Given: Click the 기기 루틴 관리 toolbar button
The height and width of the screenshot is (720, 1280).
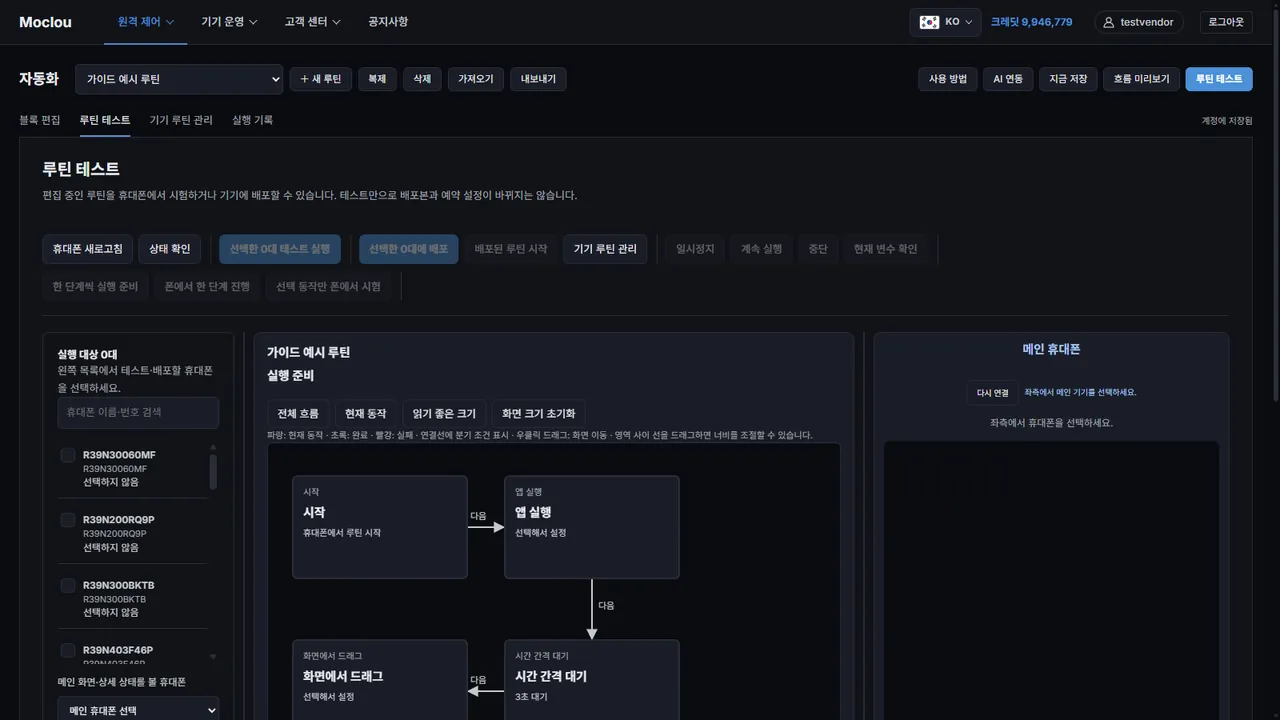Looking at the screenshot, I should (605, 249).
